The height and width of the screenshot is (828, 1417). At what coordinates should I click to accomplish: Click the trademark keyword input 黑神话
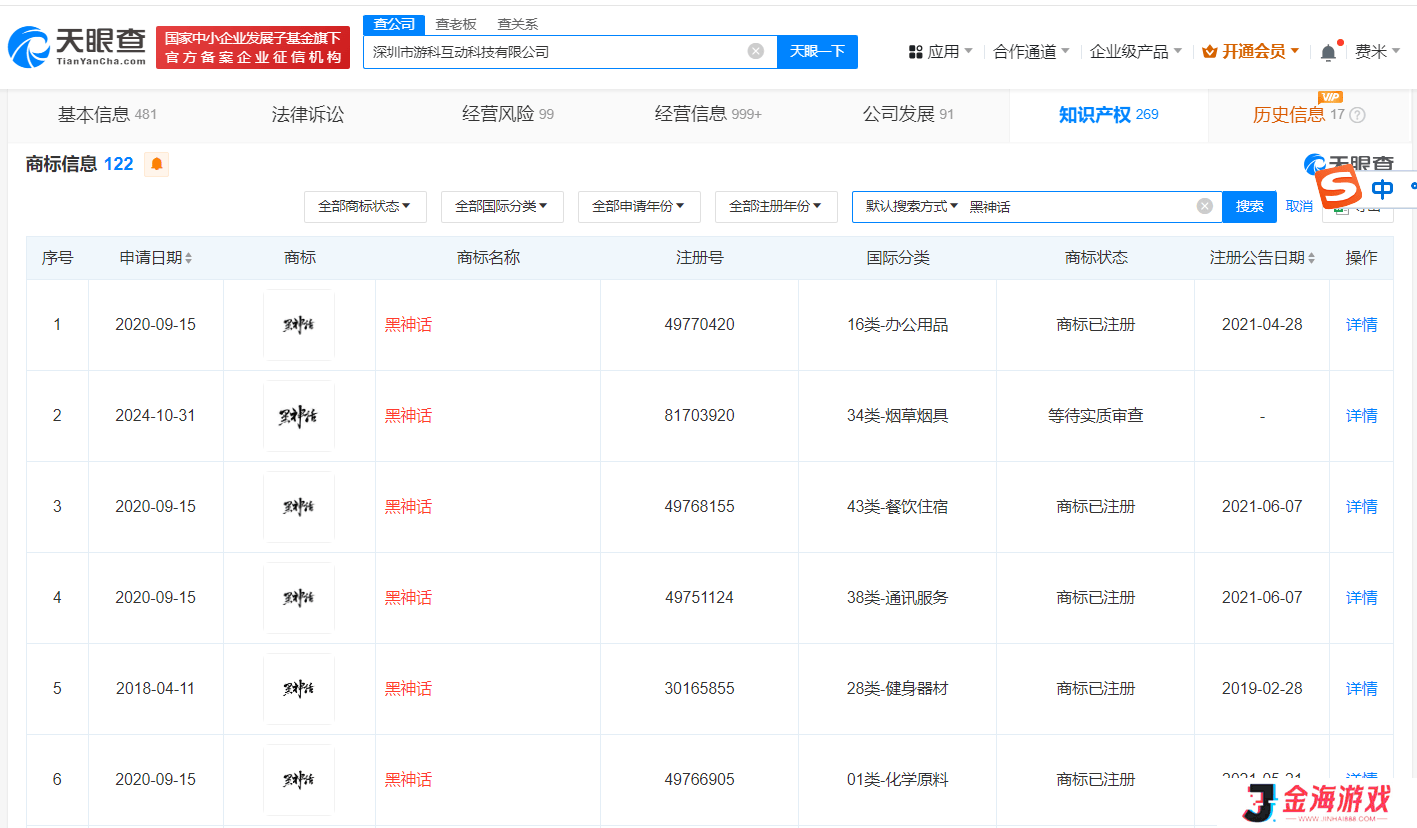(x=1080, y=206)
